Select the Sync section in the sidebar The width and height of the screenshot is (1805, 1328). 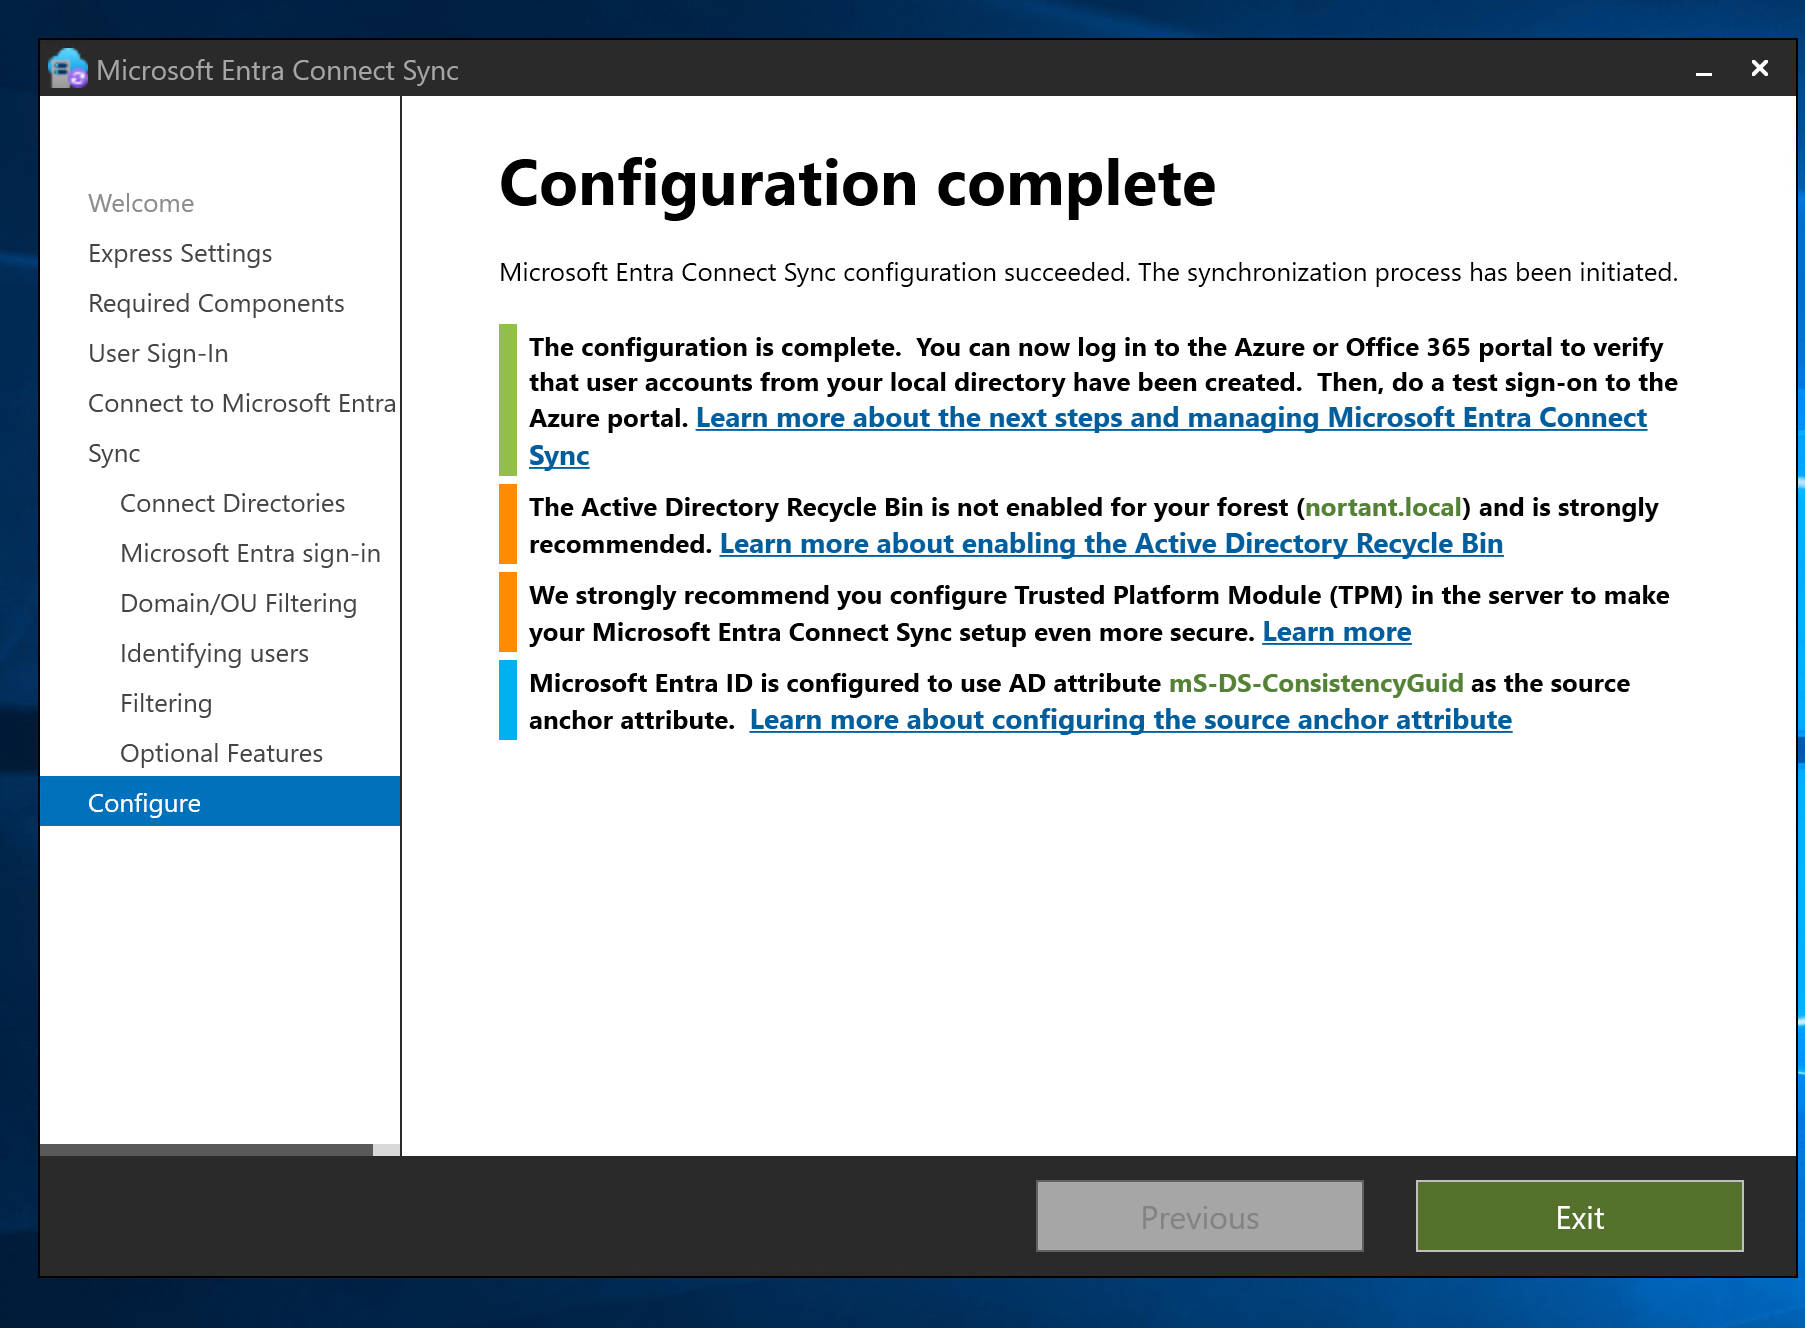tap(114, 453)
